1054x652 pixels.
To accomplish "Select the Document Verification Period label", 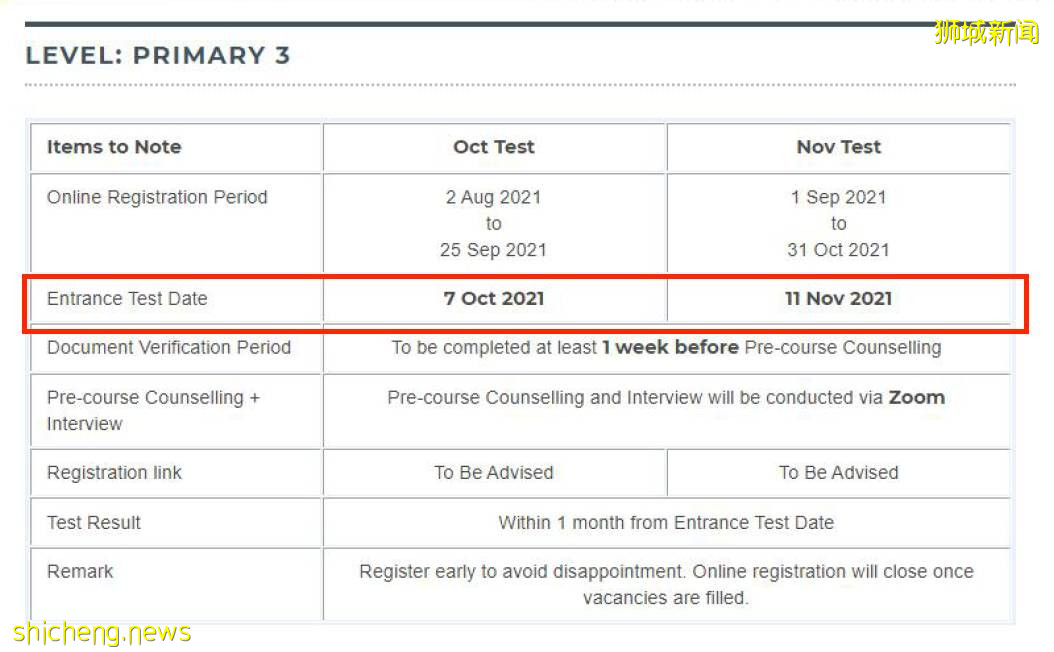I will [x=169, y=347].
